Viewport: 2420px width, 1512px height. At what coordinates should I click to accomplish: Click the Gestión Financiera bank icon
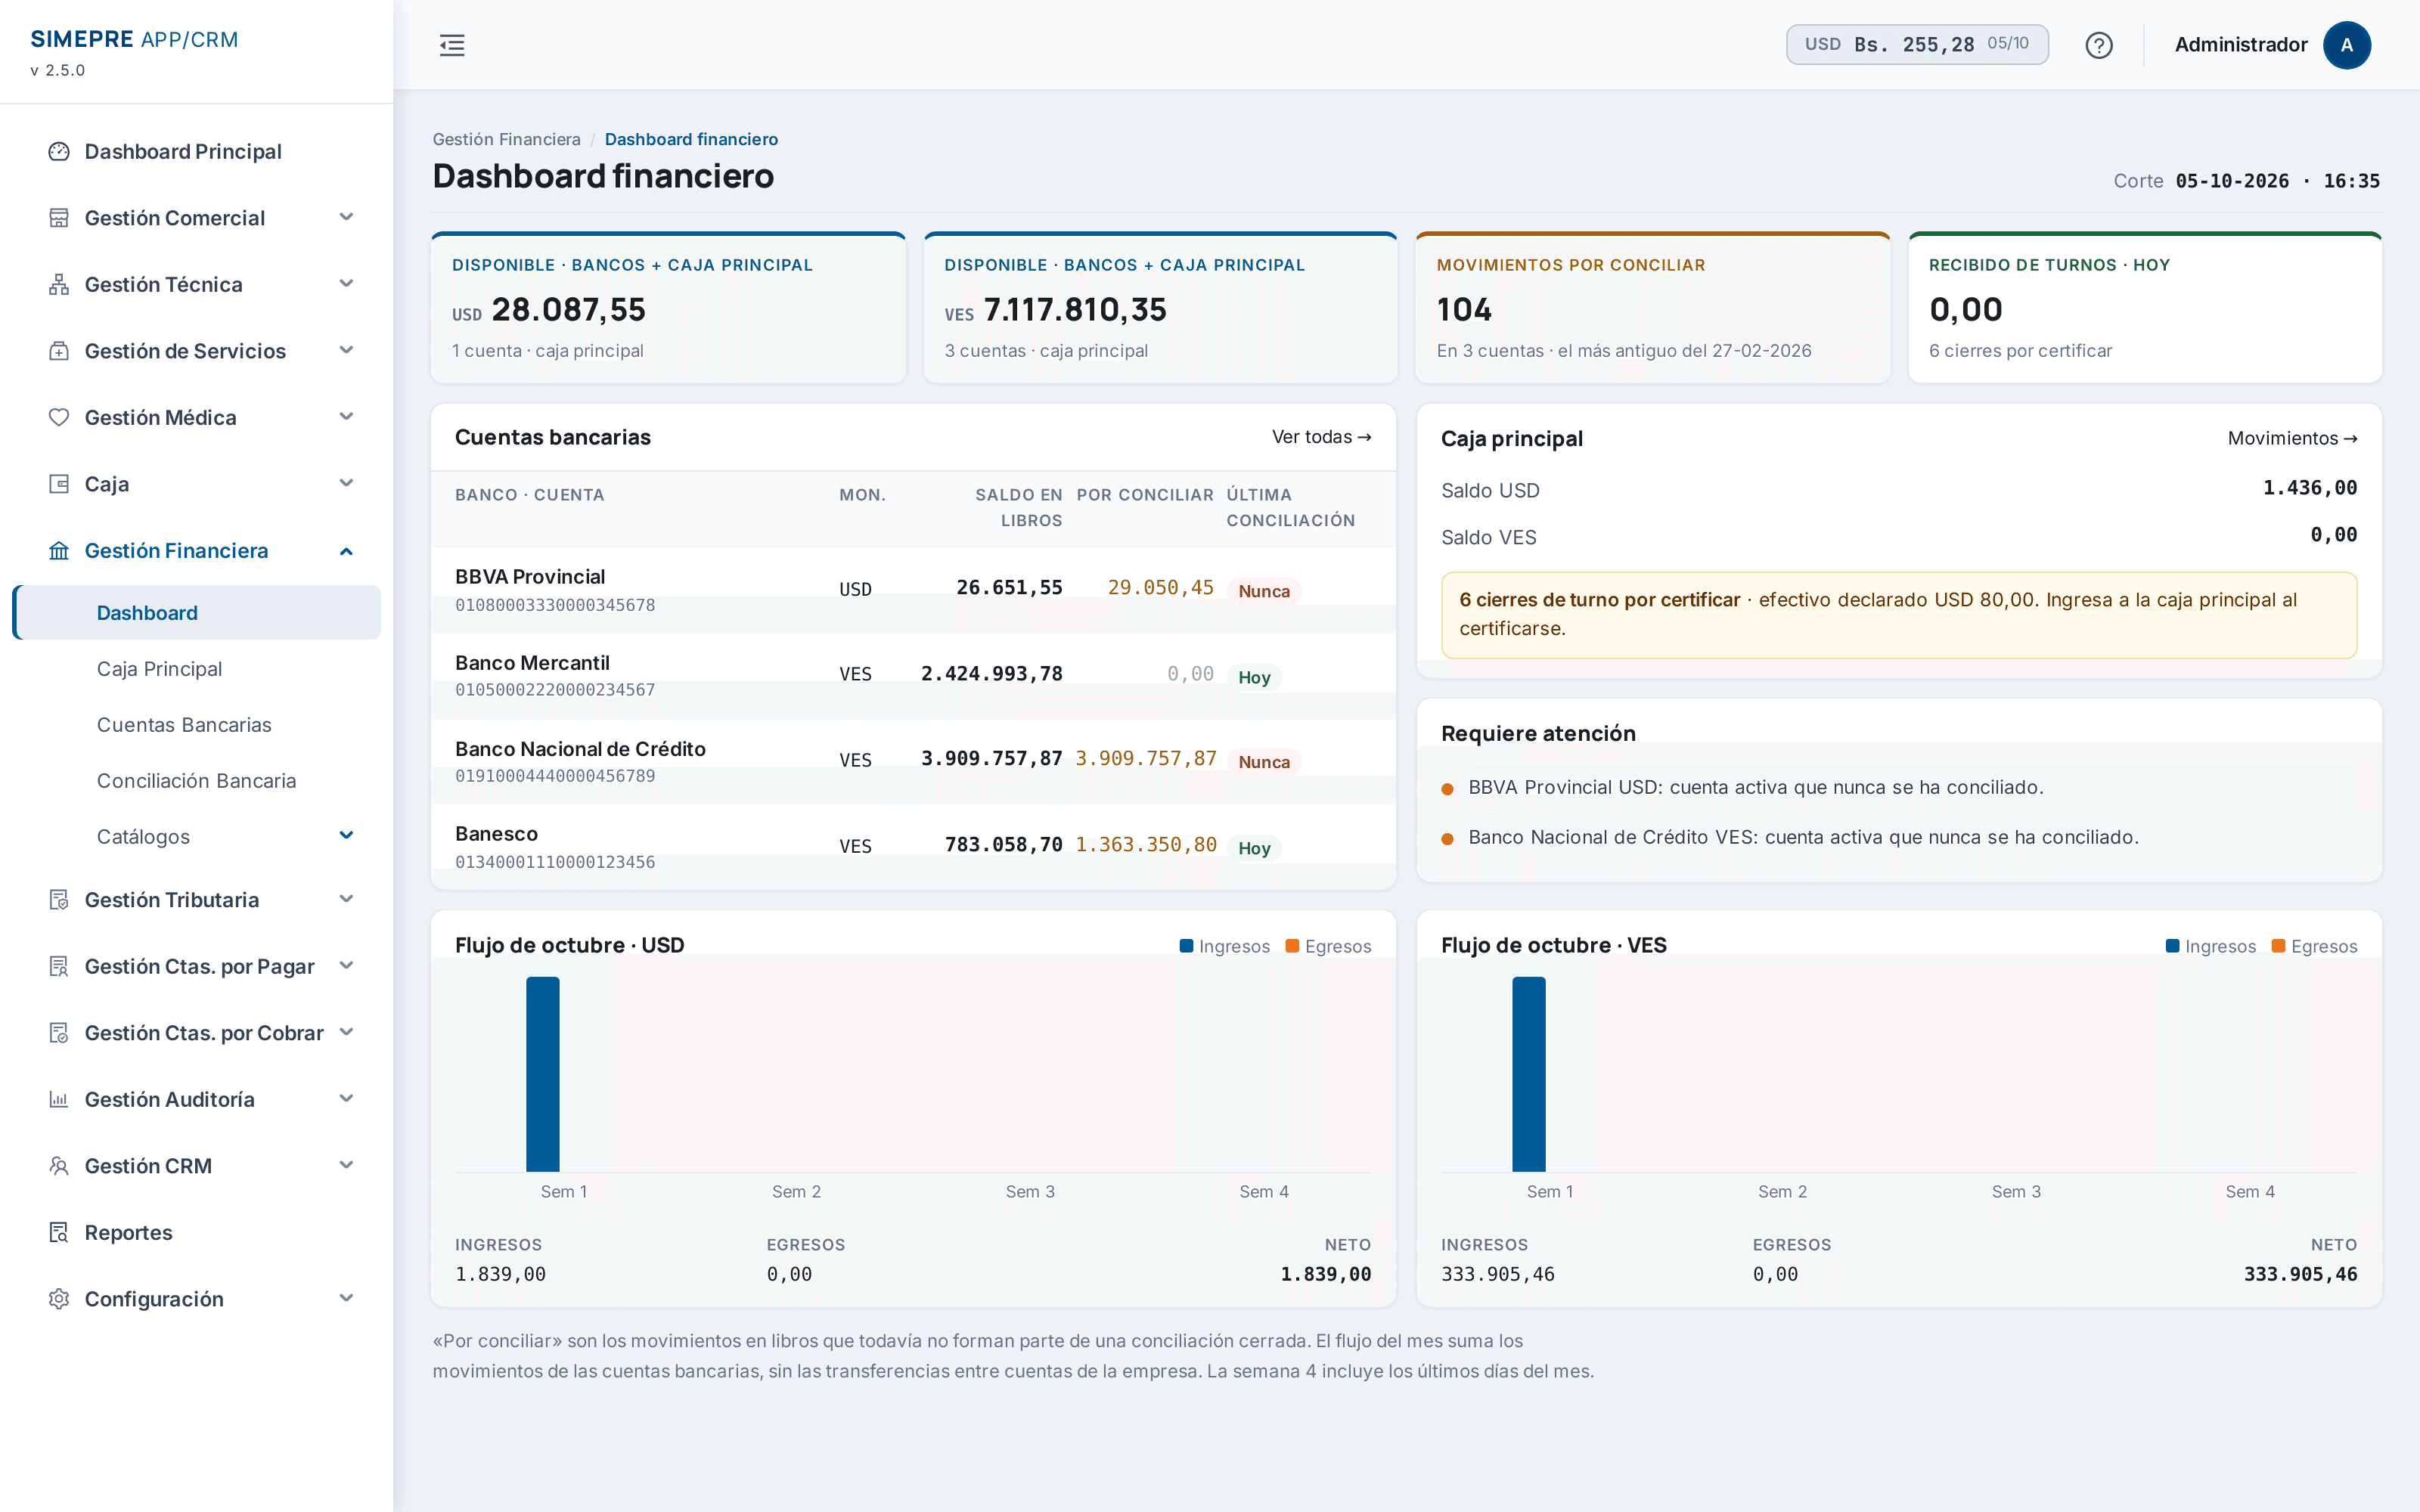(59, 551)
